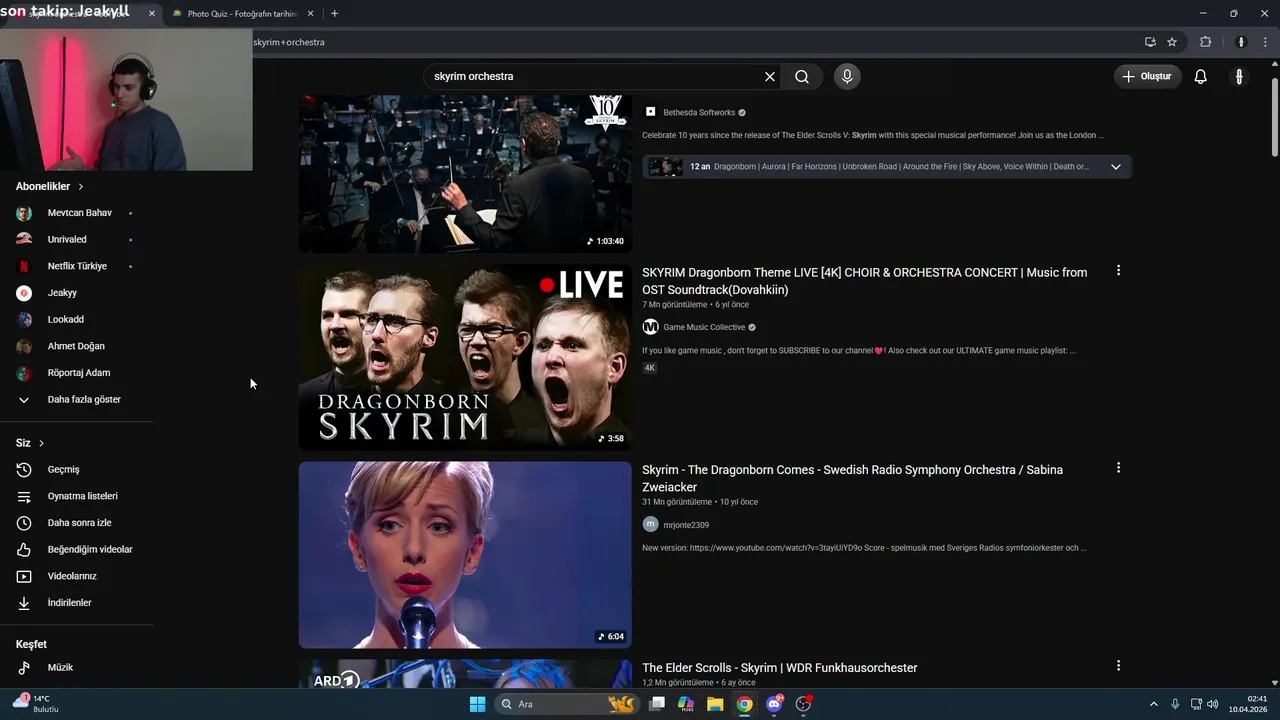The image size is (1280, 720).
Task: Open File Explorer from taskbar
Action: 715,704
